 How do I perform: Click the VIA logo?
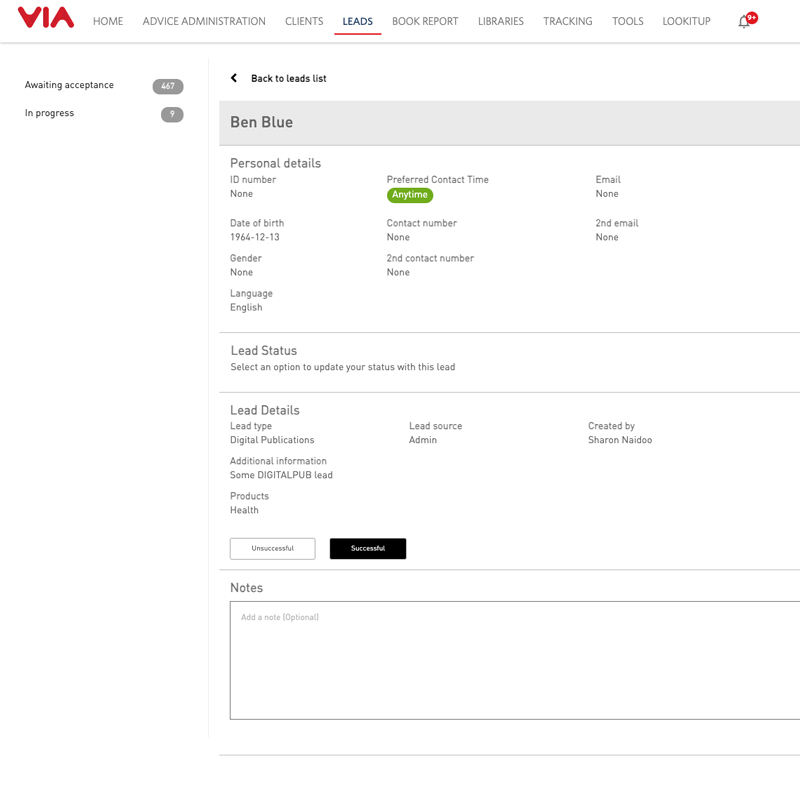pos(46,17)
